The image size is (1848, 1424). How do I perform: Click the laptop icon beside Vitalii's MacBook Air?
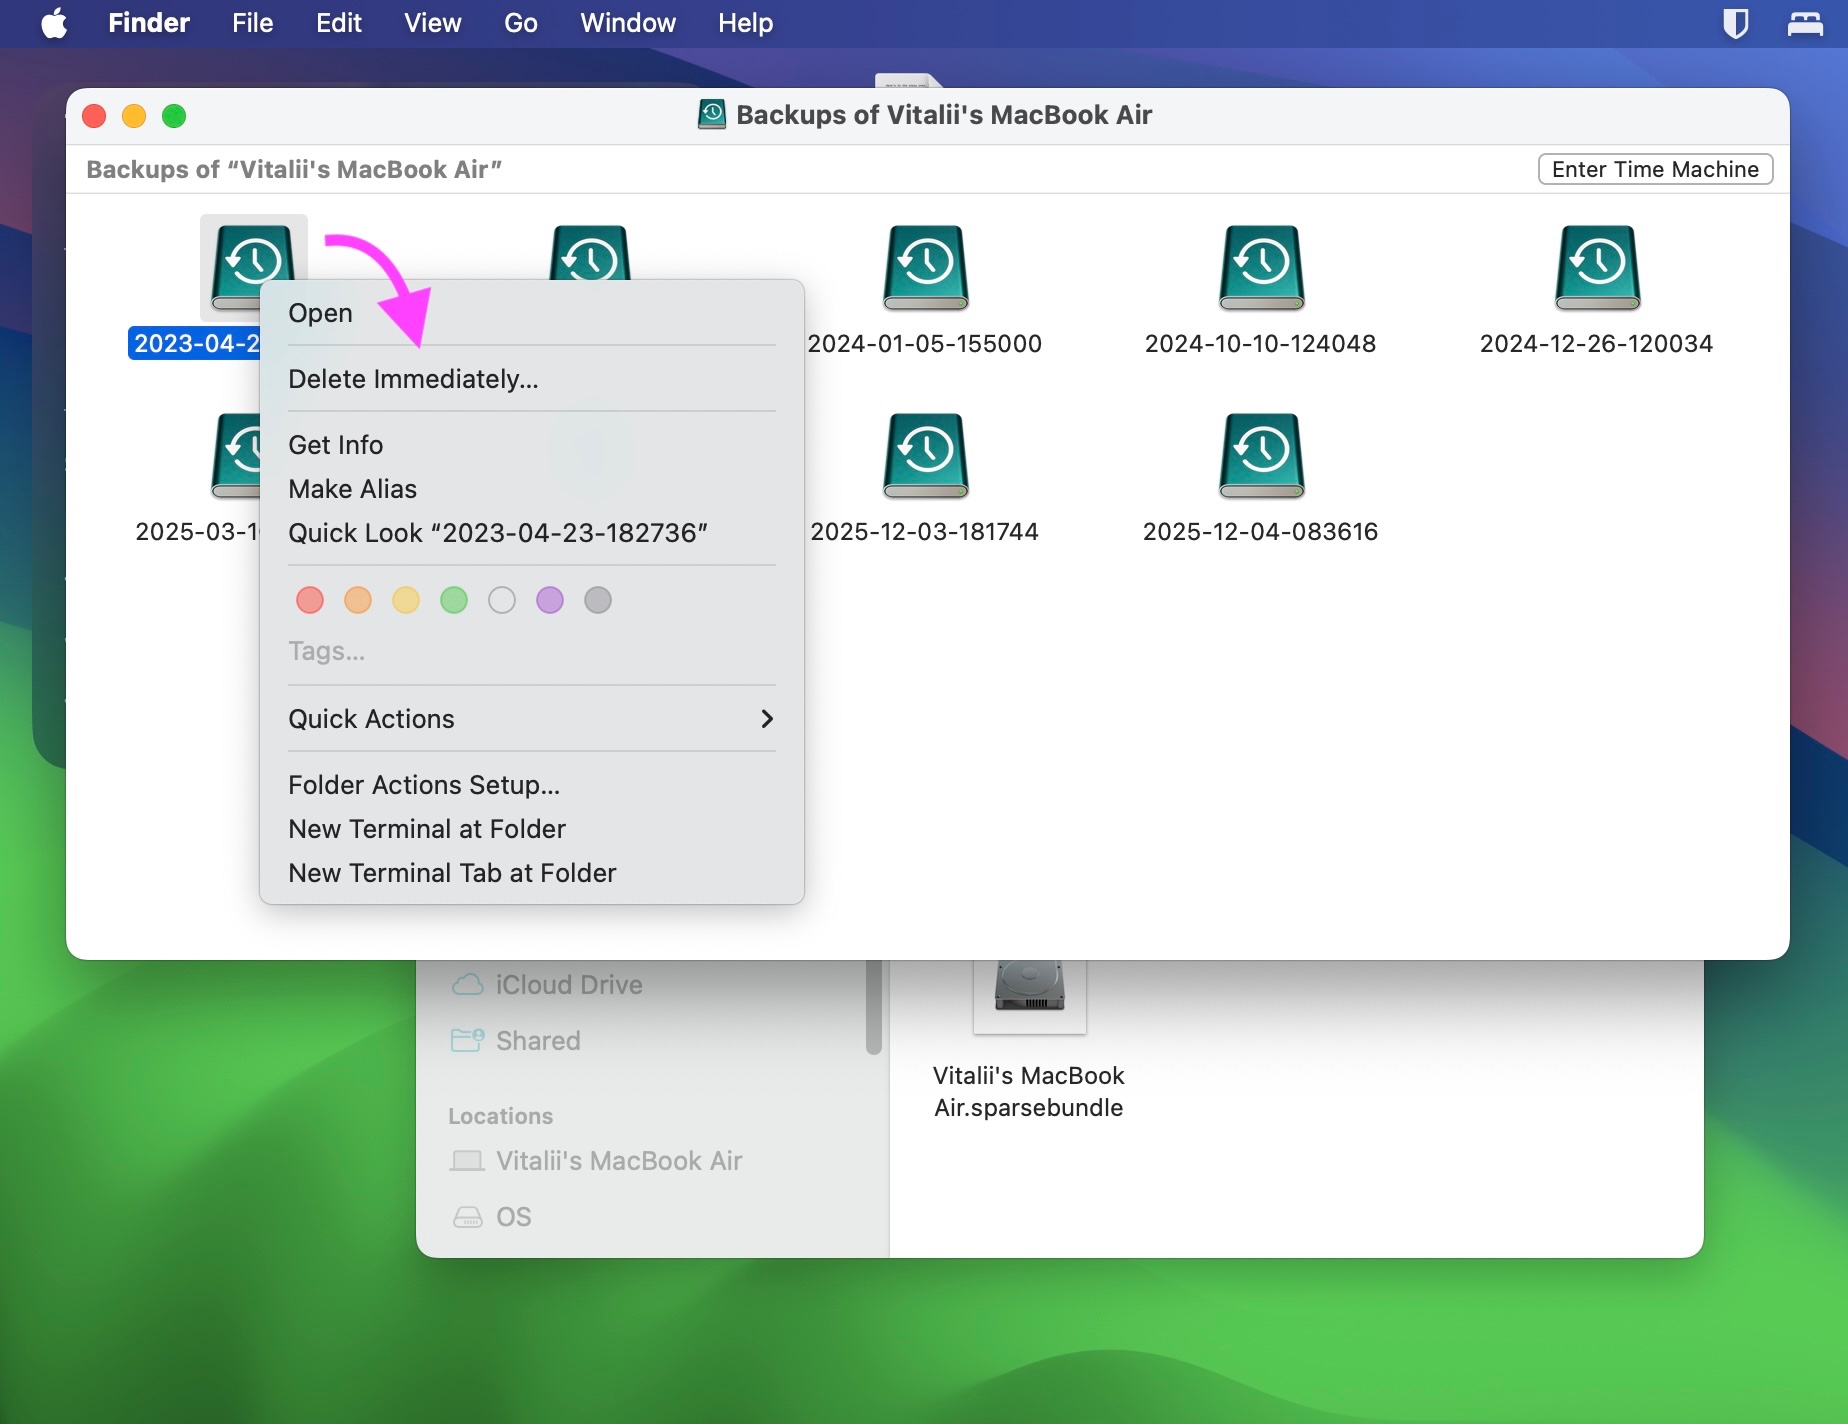pos(467,1161)
